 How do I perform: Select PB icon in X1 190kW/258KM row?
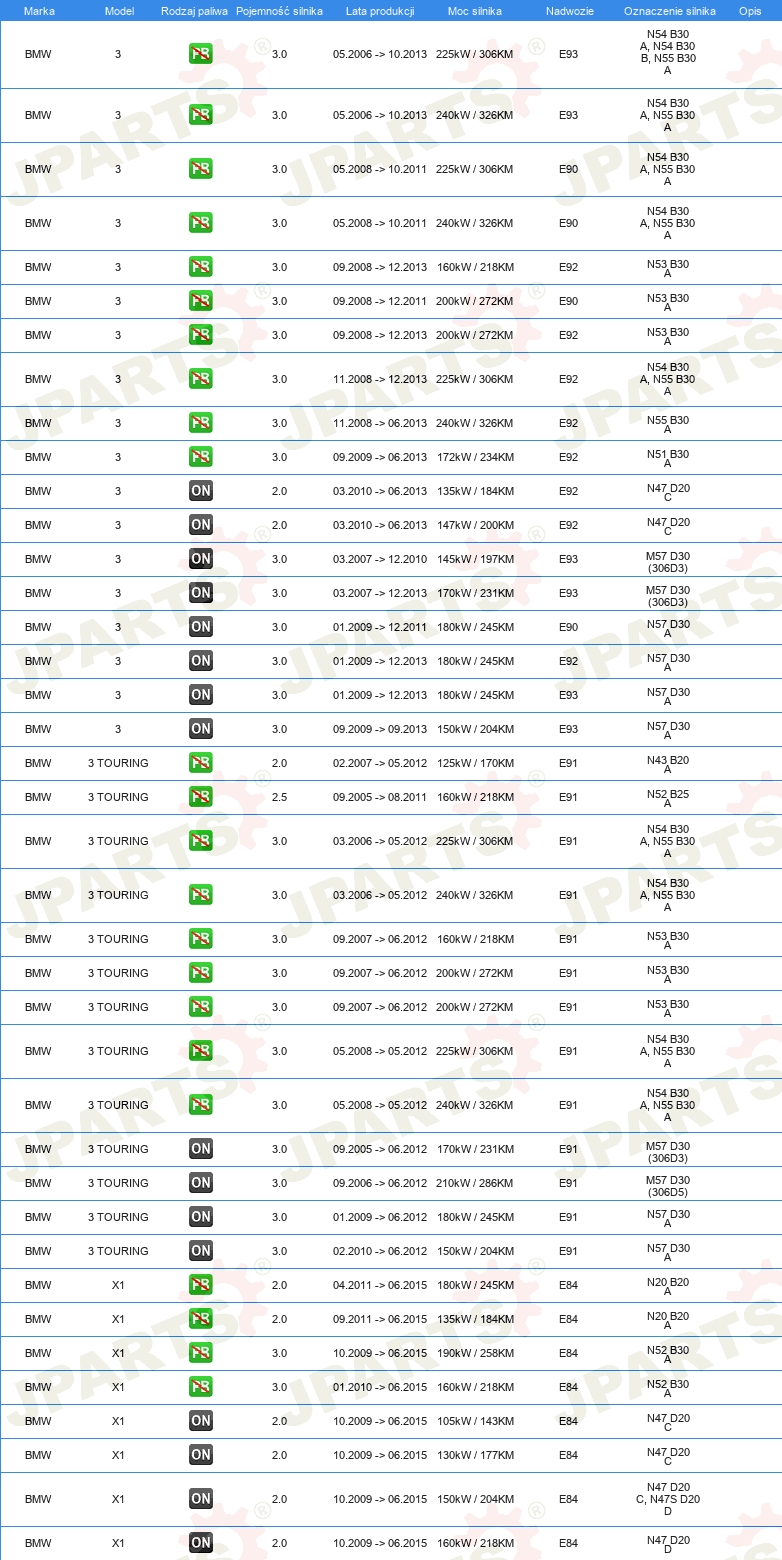click(x=200, y=1353)
